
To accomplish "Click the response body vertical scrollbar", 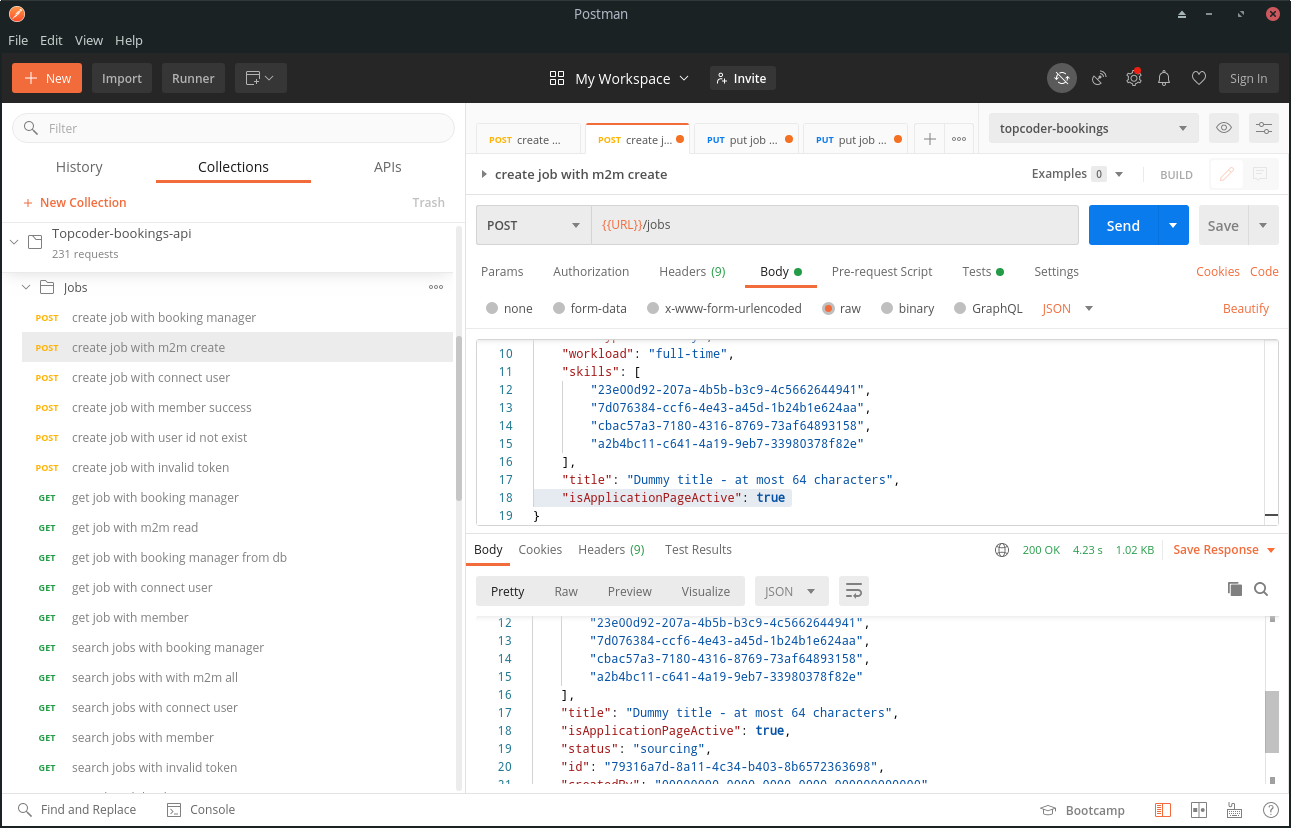I will click(x=1272, y=721).
